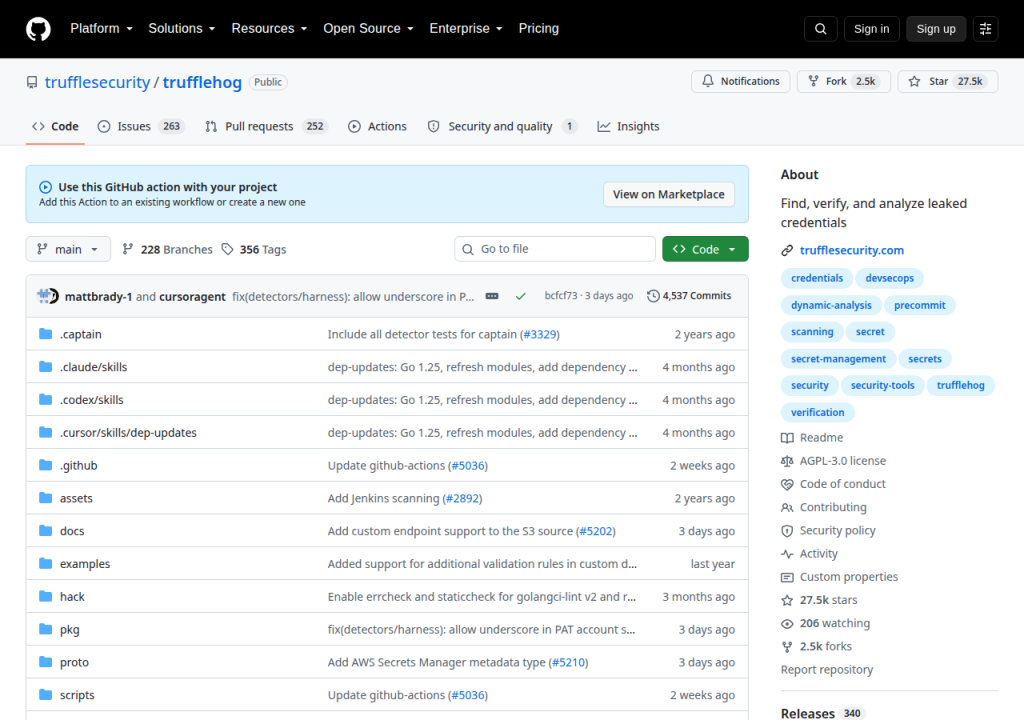1024x720 pixels.
Task: Click the commits history clock icon
Action: point(653,296)
